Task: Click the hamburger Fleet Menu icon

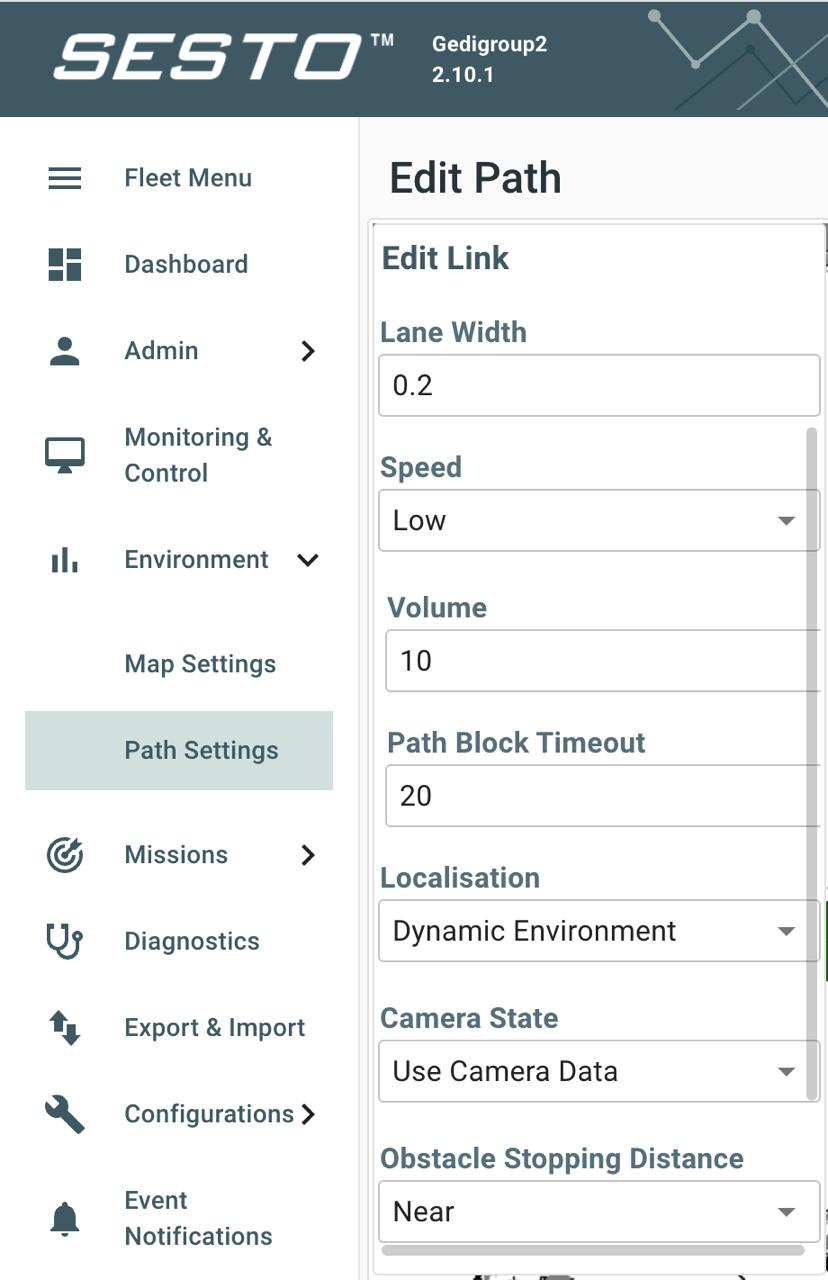Action: (65, 178)
